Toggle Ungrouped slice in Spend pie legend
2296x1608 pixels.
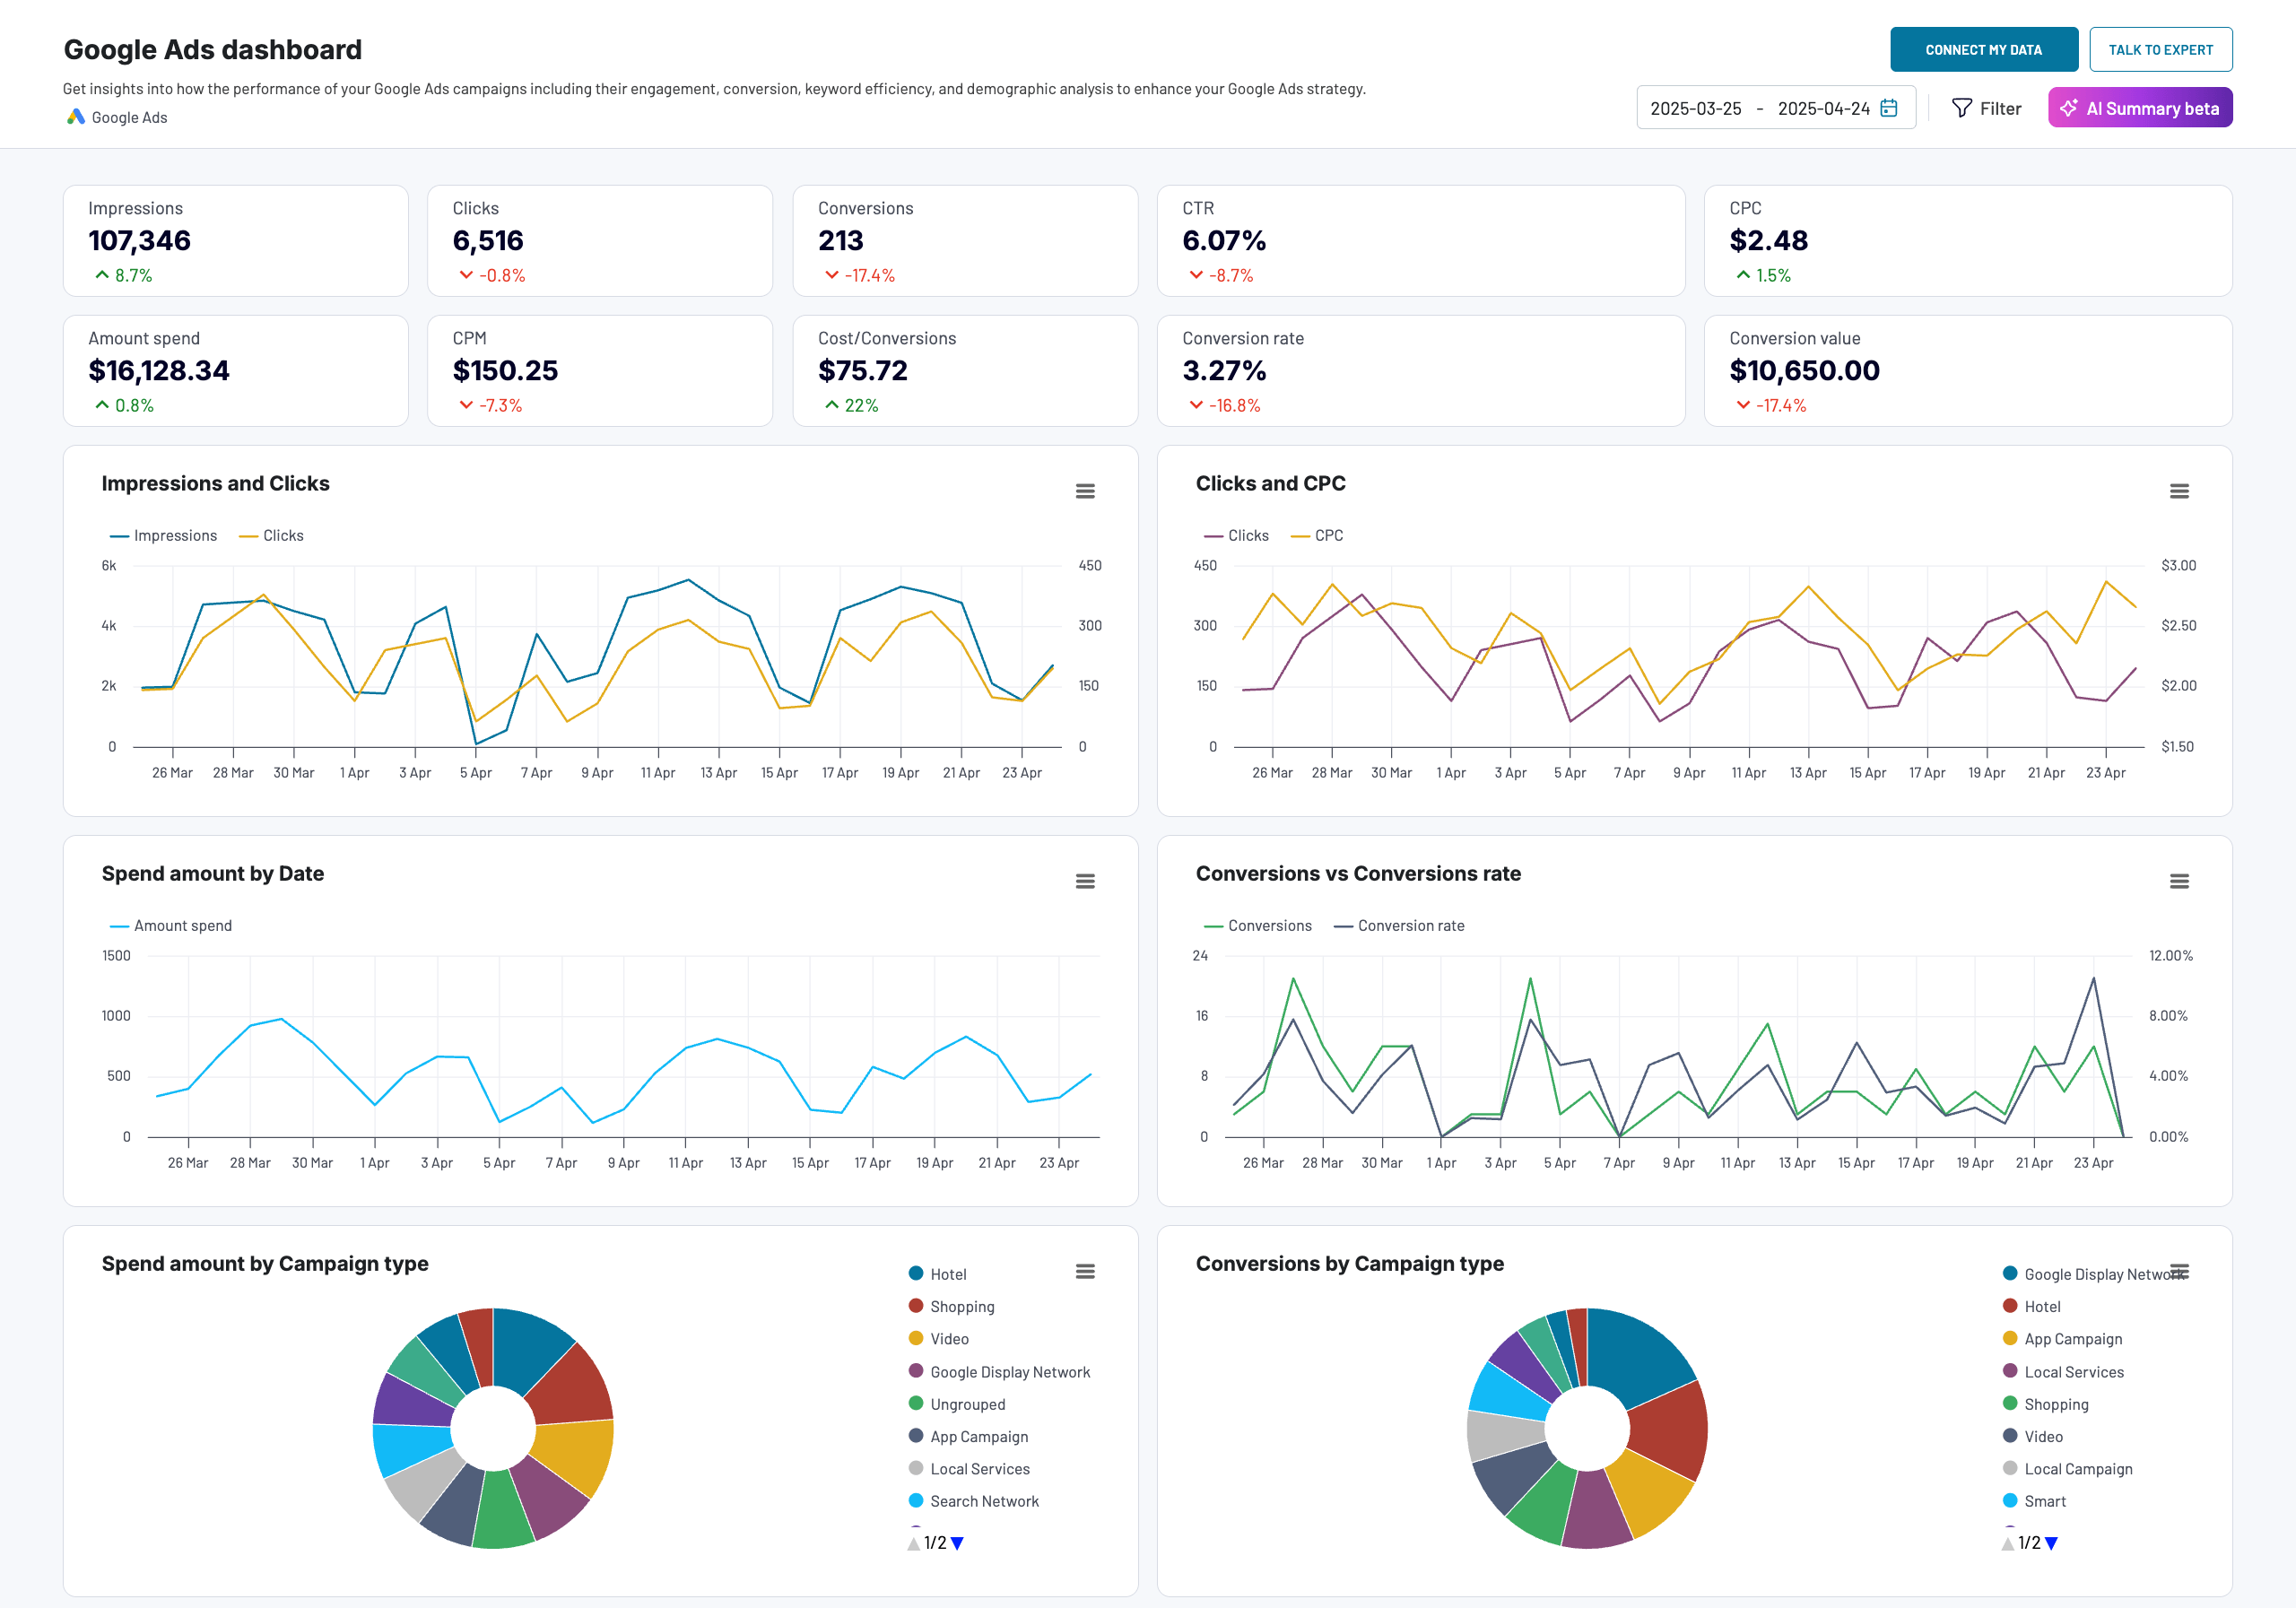pos(957,1404)
